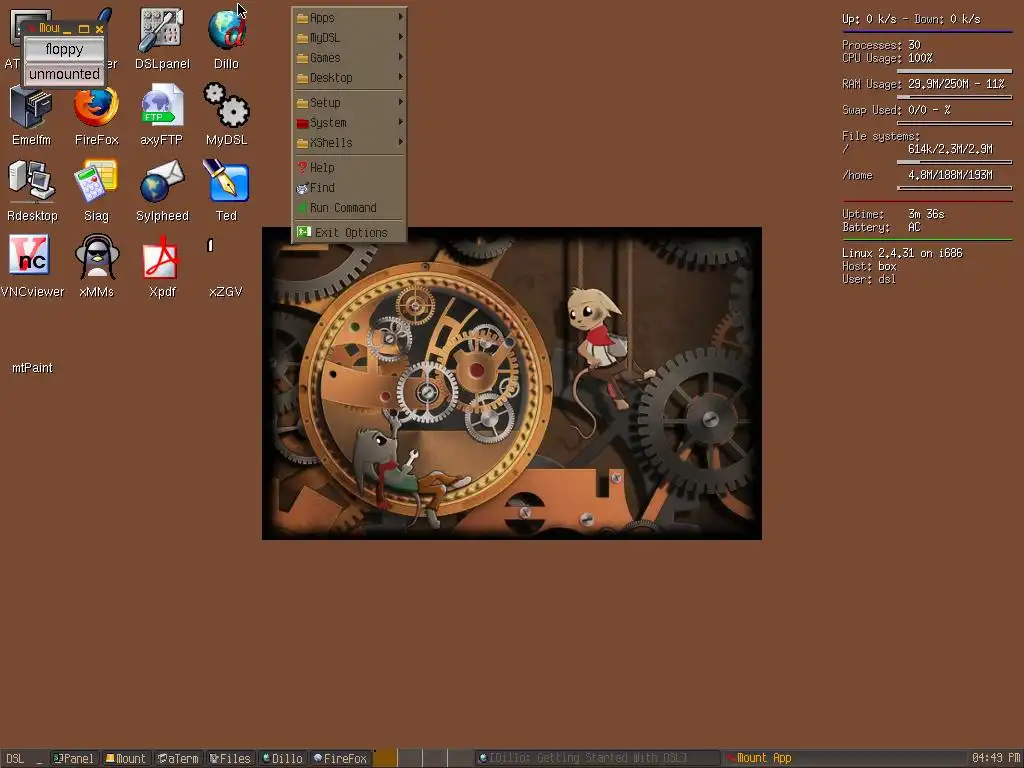Click the floppy button in Mount window

click(64, 49)
